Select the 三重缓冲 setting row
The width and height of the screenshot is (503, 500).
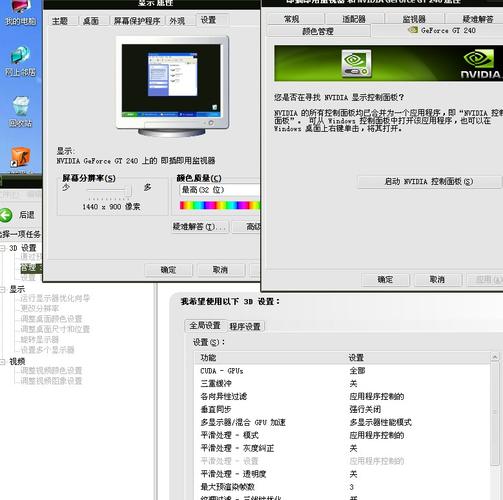342,384
